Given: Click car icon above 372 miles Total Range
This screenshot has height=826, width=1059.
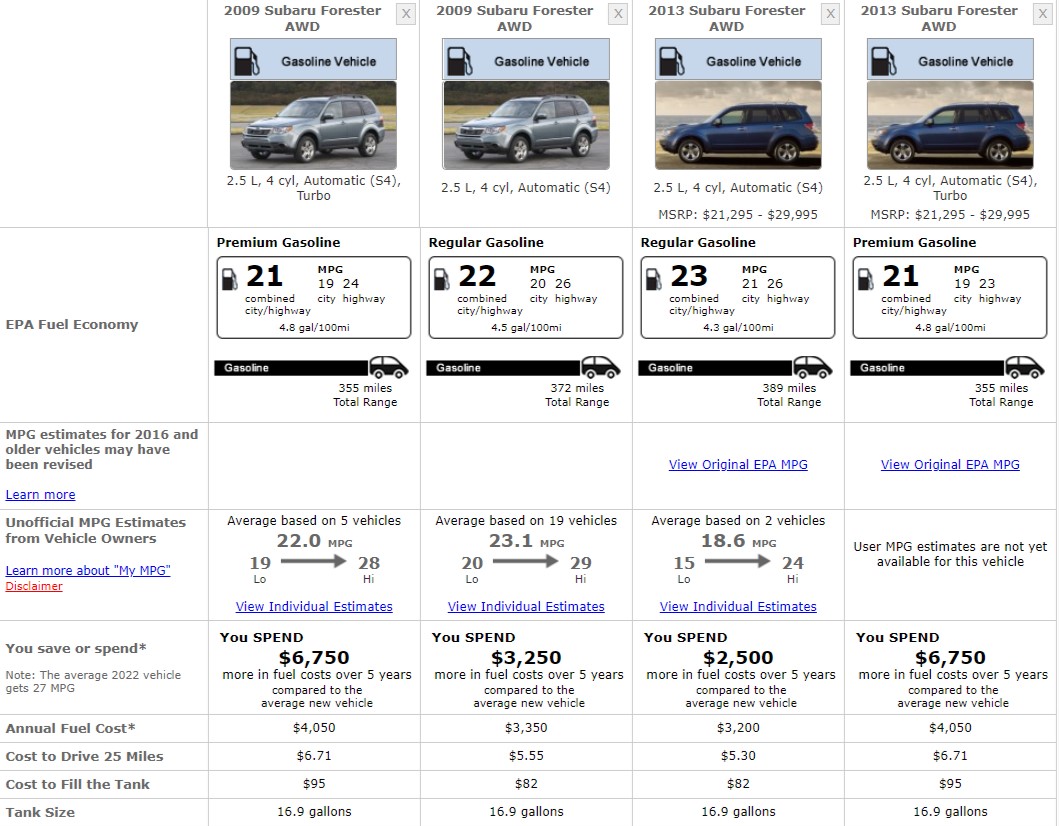Looking at the screenshot, I should pos(600,367).
